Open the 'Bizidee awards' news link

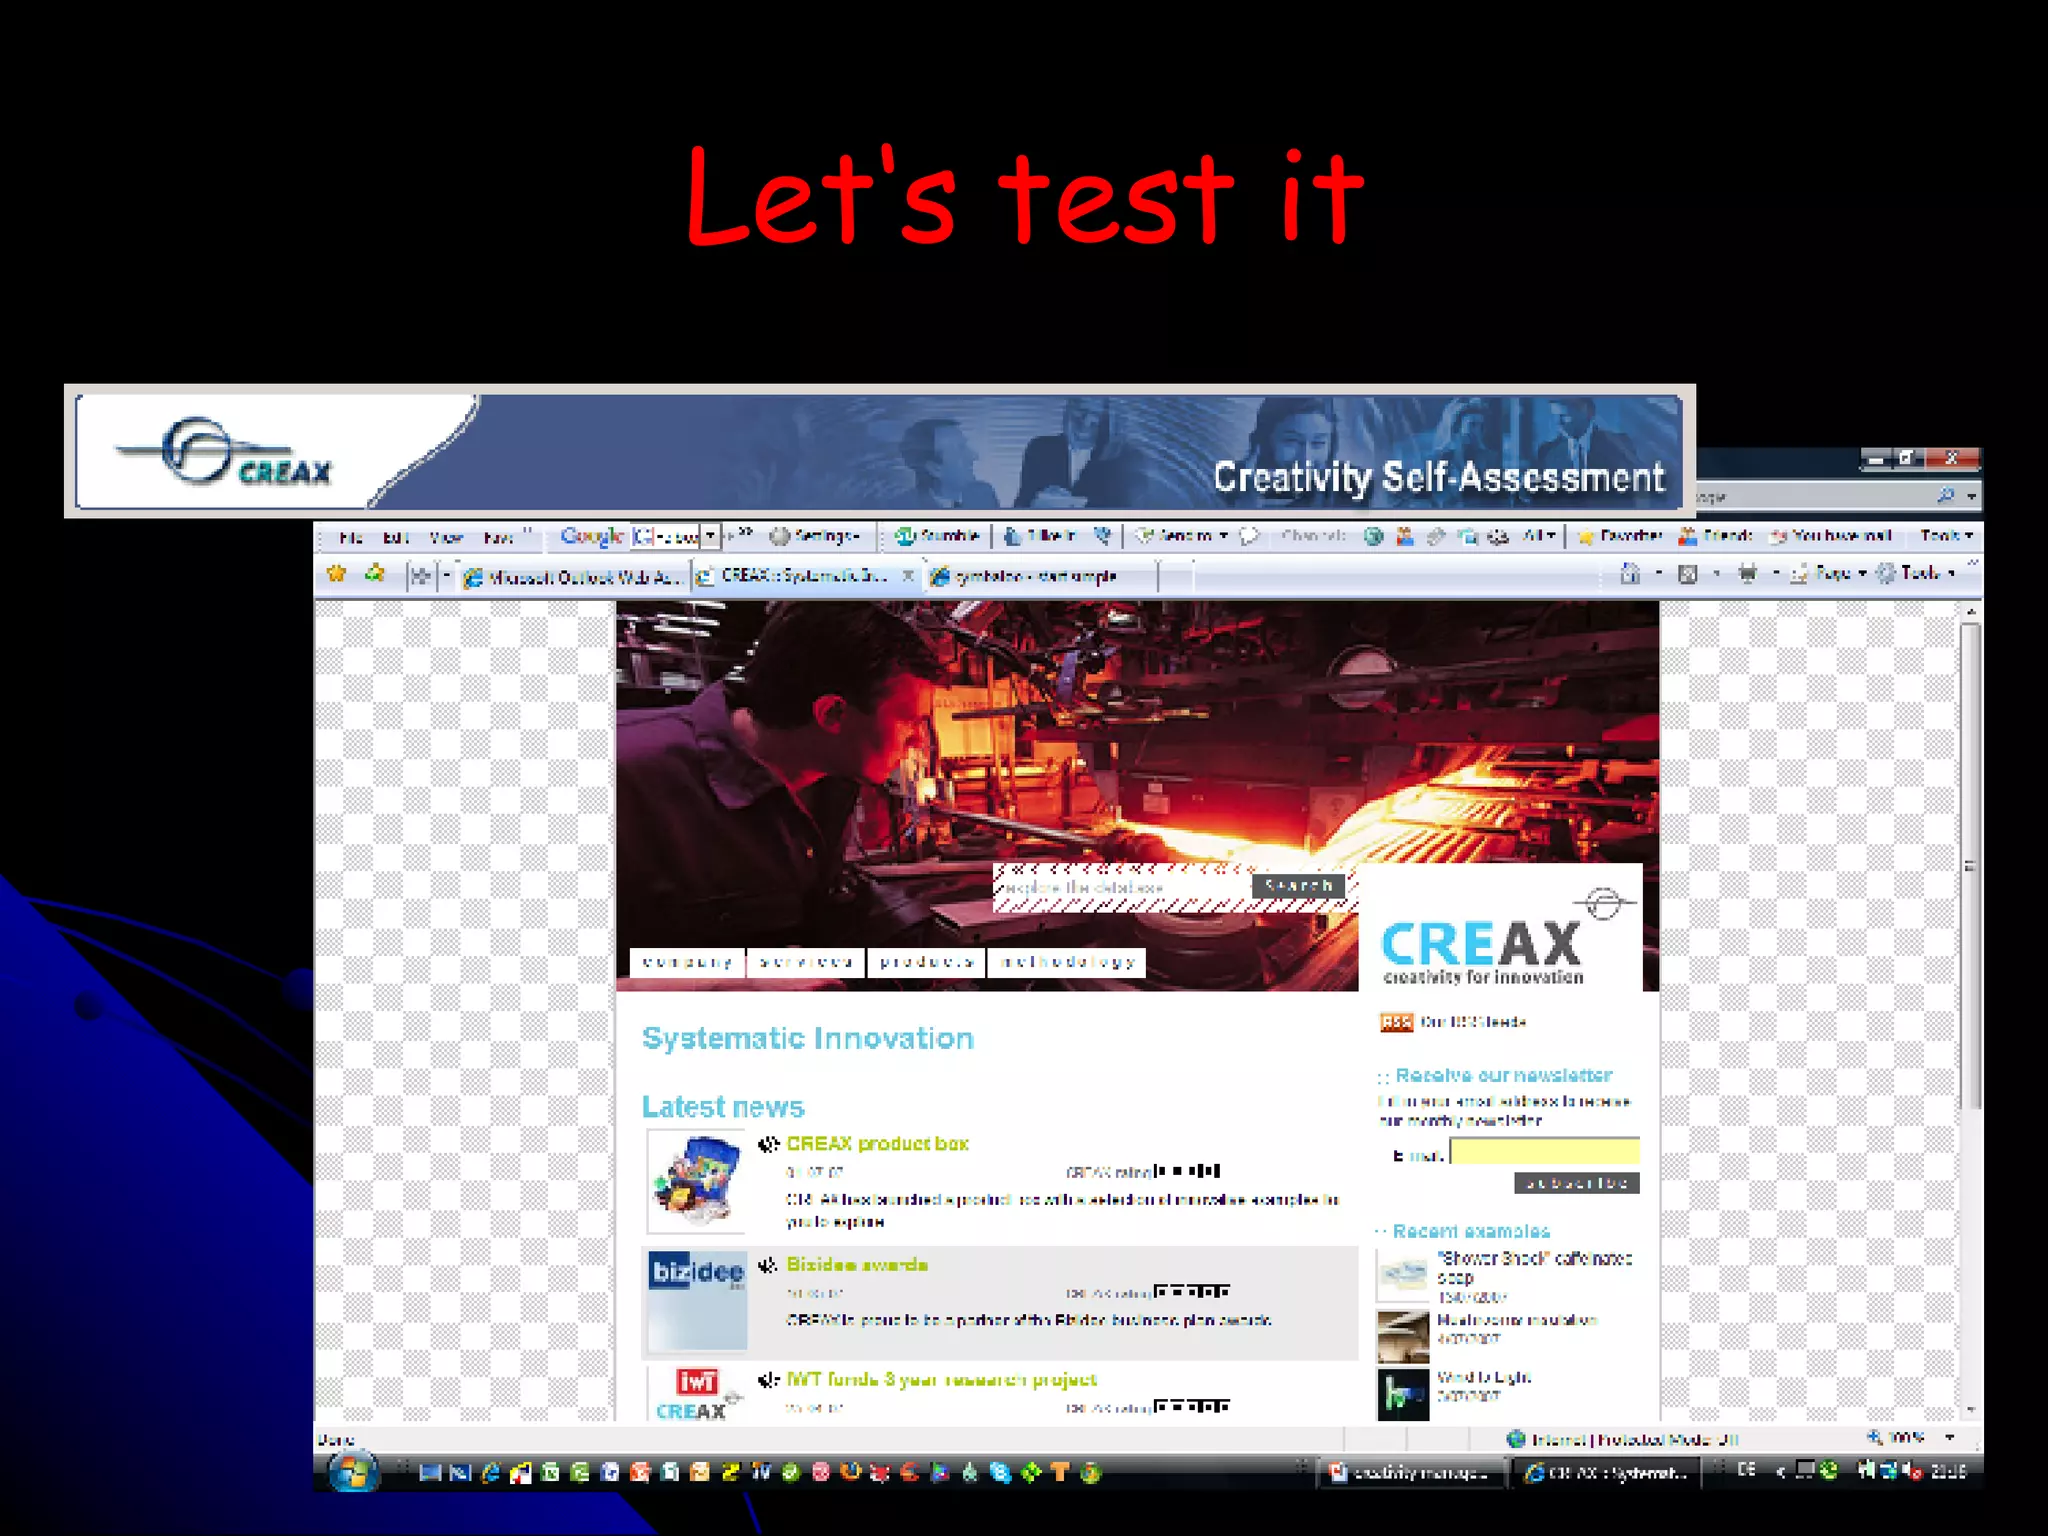click(x=857, y=1265)
